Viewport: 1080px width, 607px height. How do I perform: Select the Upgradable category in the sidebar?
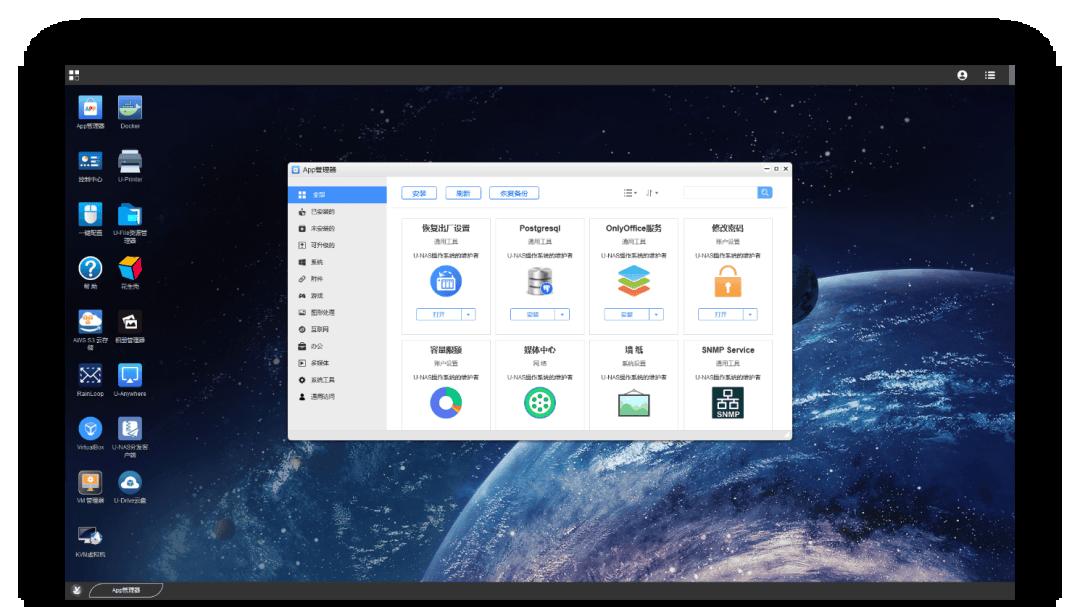click(338, 245)
